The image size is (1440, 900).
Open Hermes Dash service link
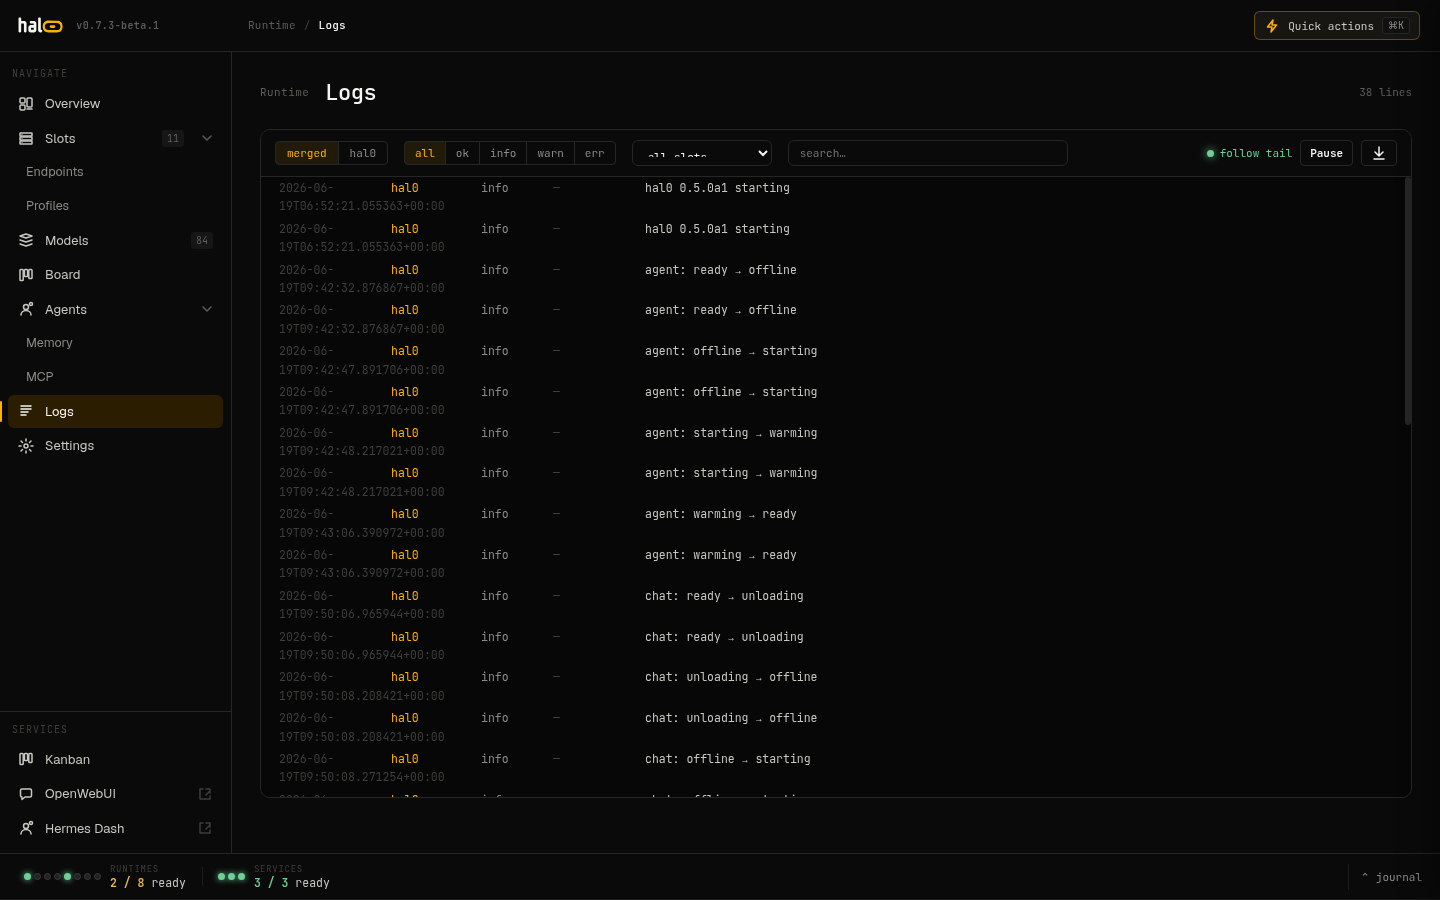[x=115, y=829]
